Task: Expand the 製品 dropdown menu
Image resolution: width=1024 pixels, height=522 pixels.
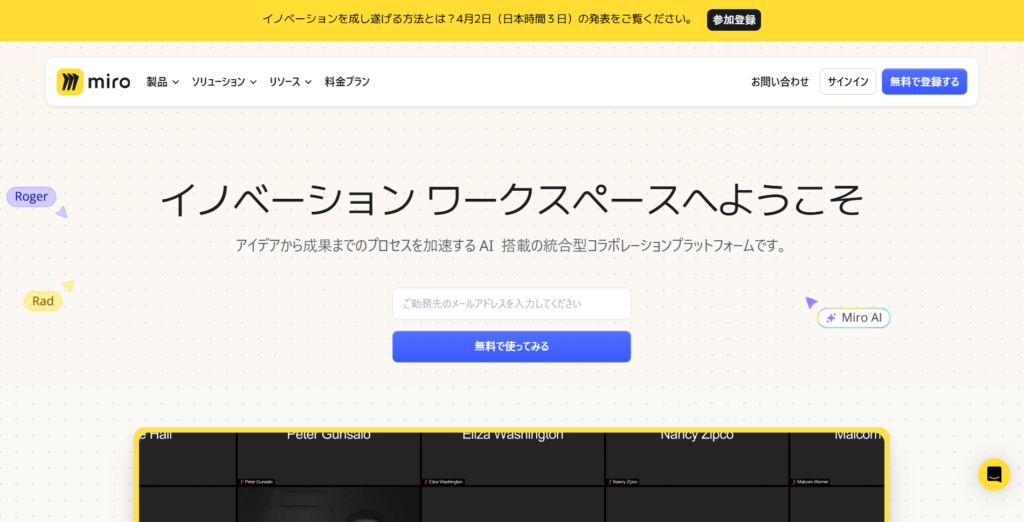Action: 162,82
